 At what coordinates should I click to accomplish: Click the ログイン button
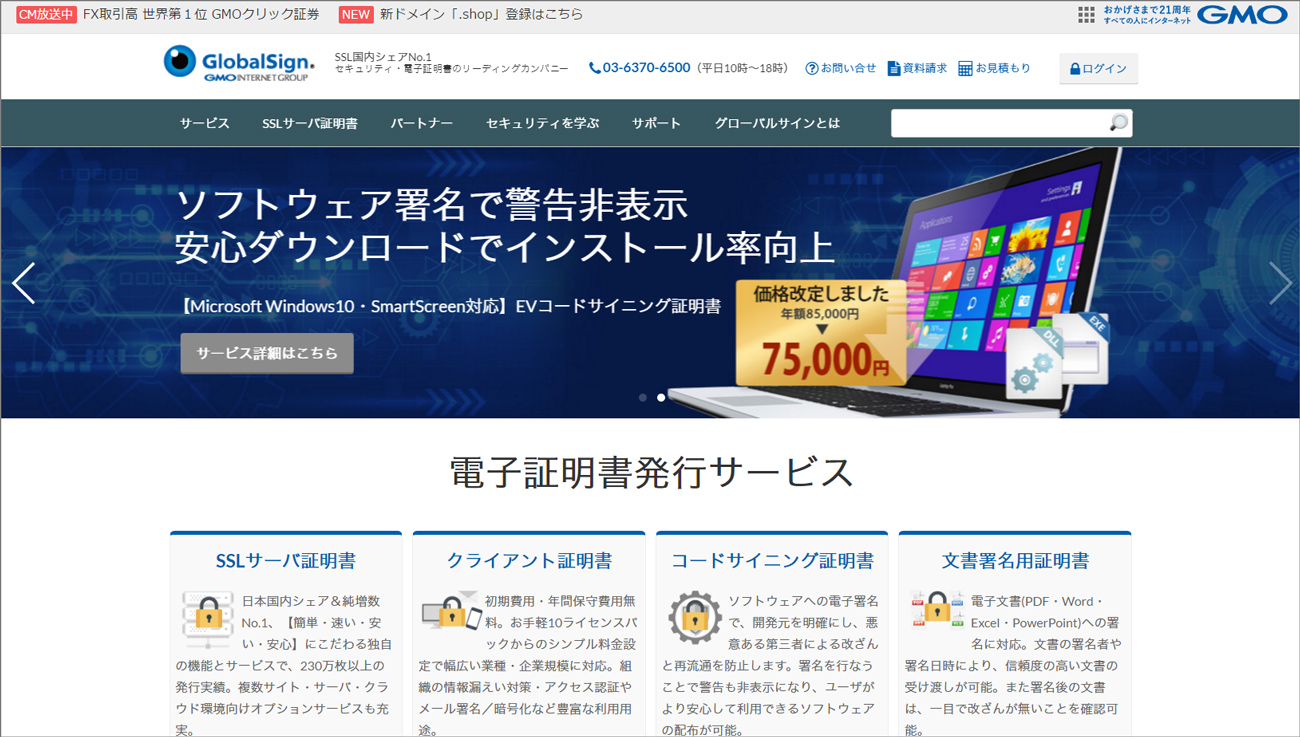click(1098, 69)
